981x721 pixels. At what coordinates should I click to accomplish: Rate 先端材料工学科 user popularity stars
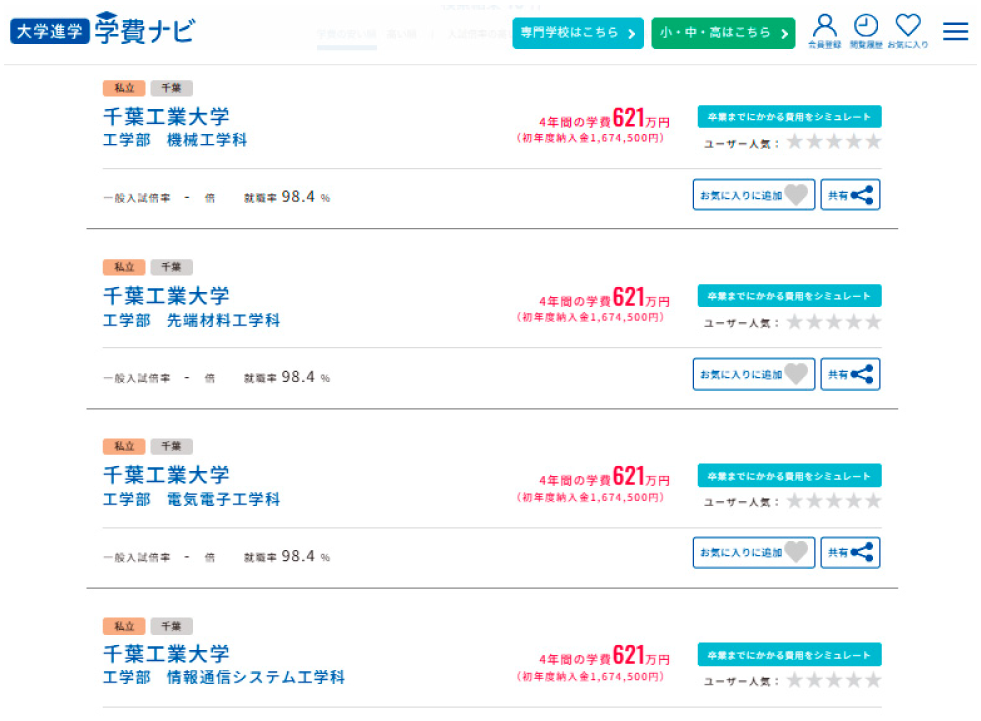pos(834,322)
